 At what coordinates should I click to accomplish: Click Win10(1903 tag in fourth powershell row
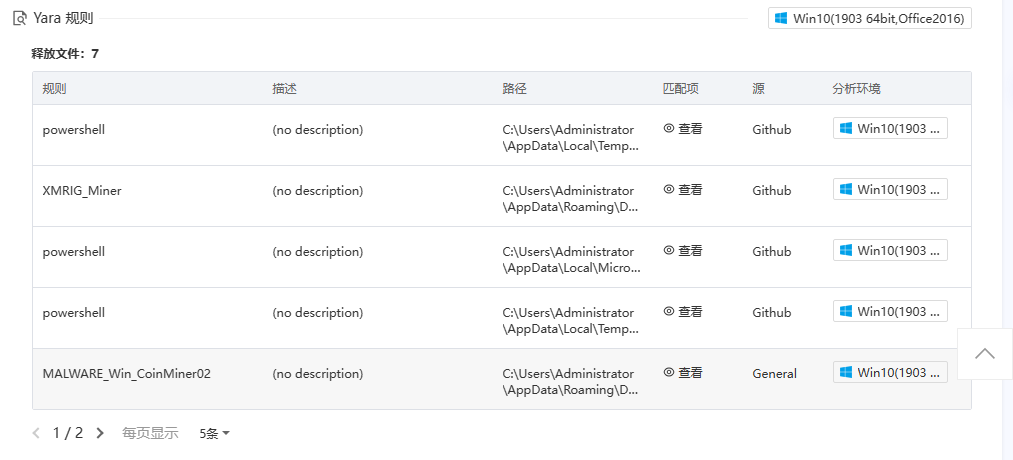pyautogui.click(x=890, y=311)
